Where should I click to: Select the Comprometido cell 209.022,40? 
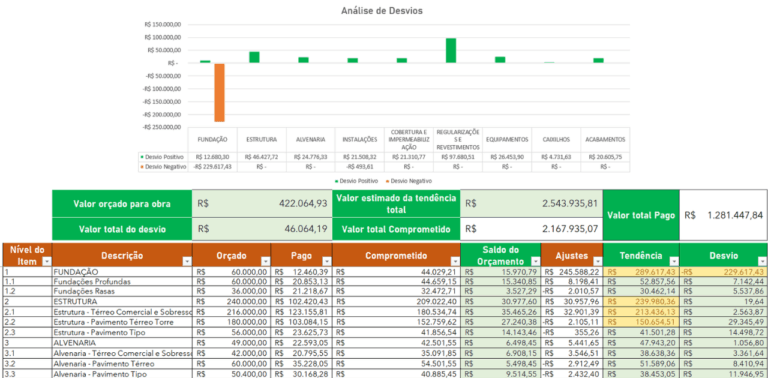(x=396, y=301)
